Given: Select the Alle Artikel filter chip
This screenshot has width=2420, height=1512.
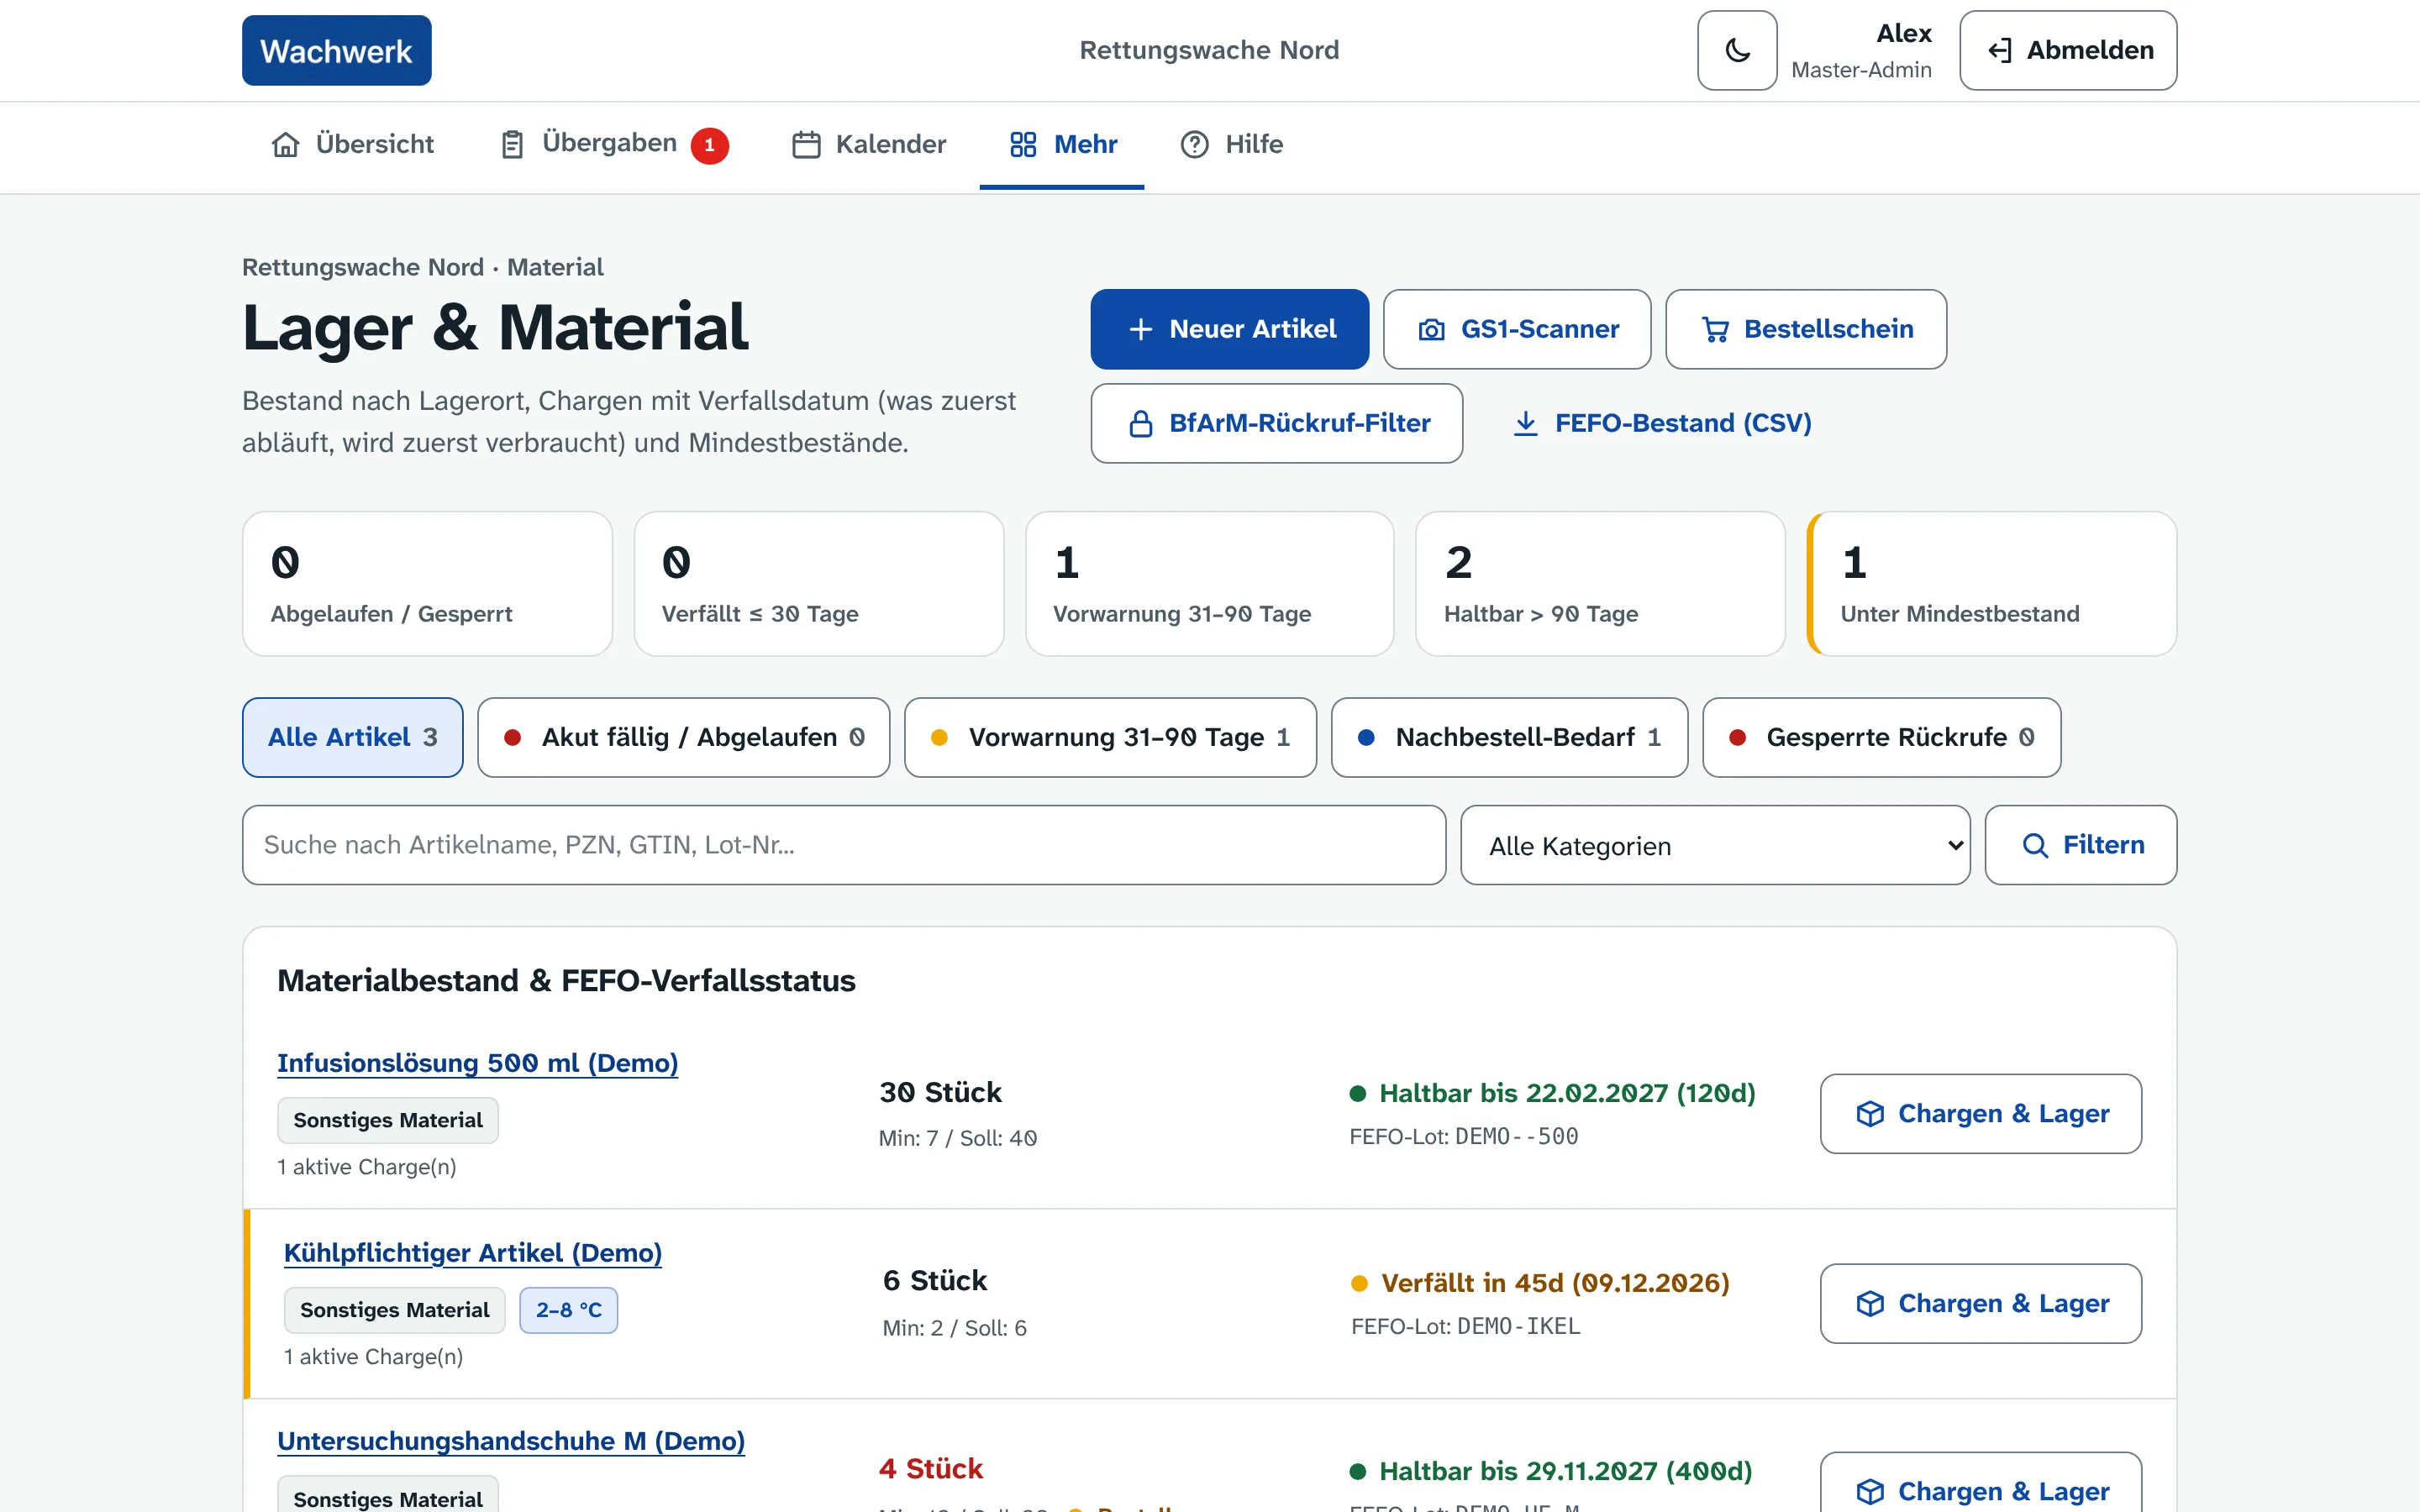Looking at the screenshot, I should point(352,737).
